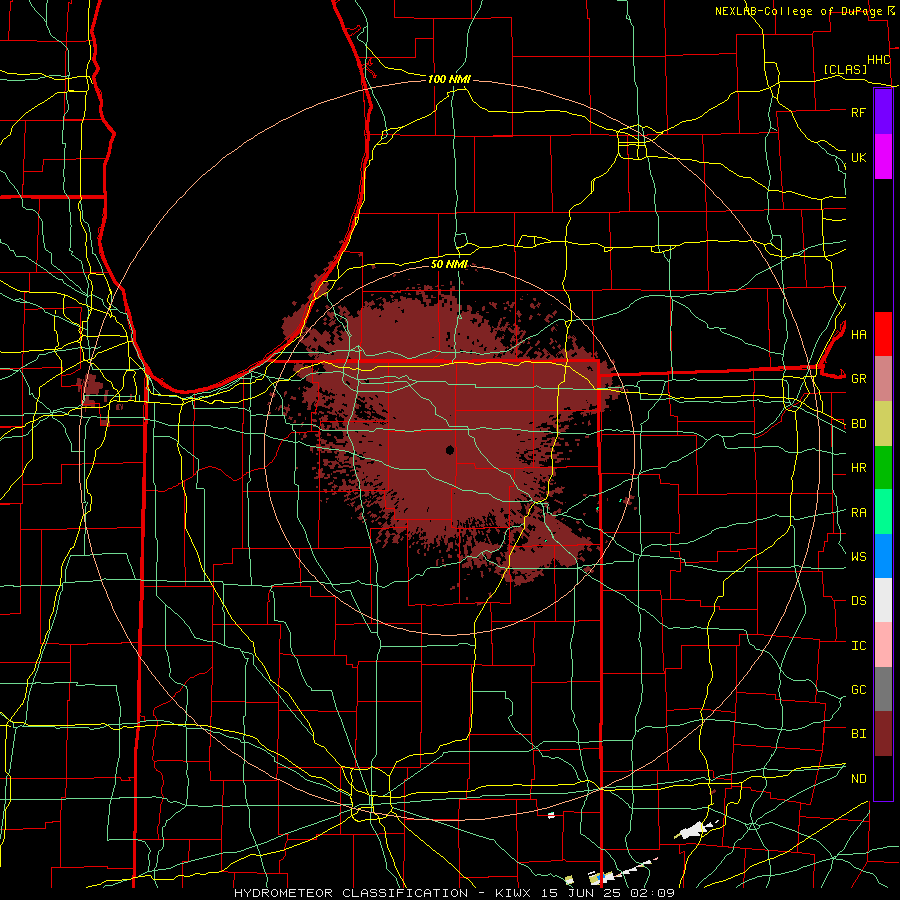Screen dimensions: 900x900
Task: Click the 100 NMI range ring label
Action: 449,79
